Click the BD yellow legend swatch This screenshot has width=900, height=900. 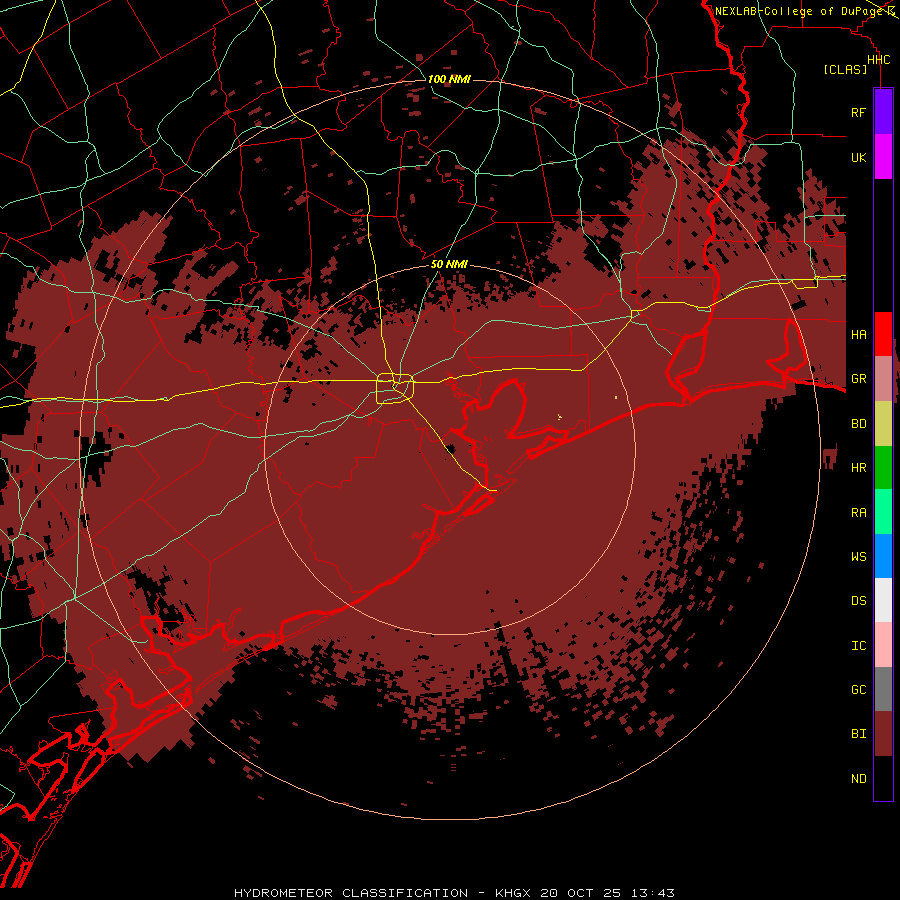tap(883, 424)
